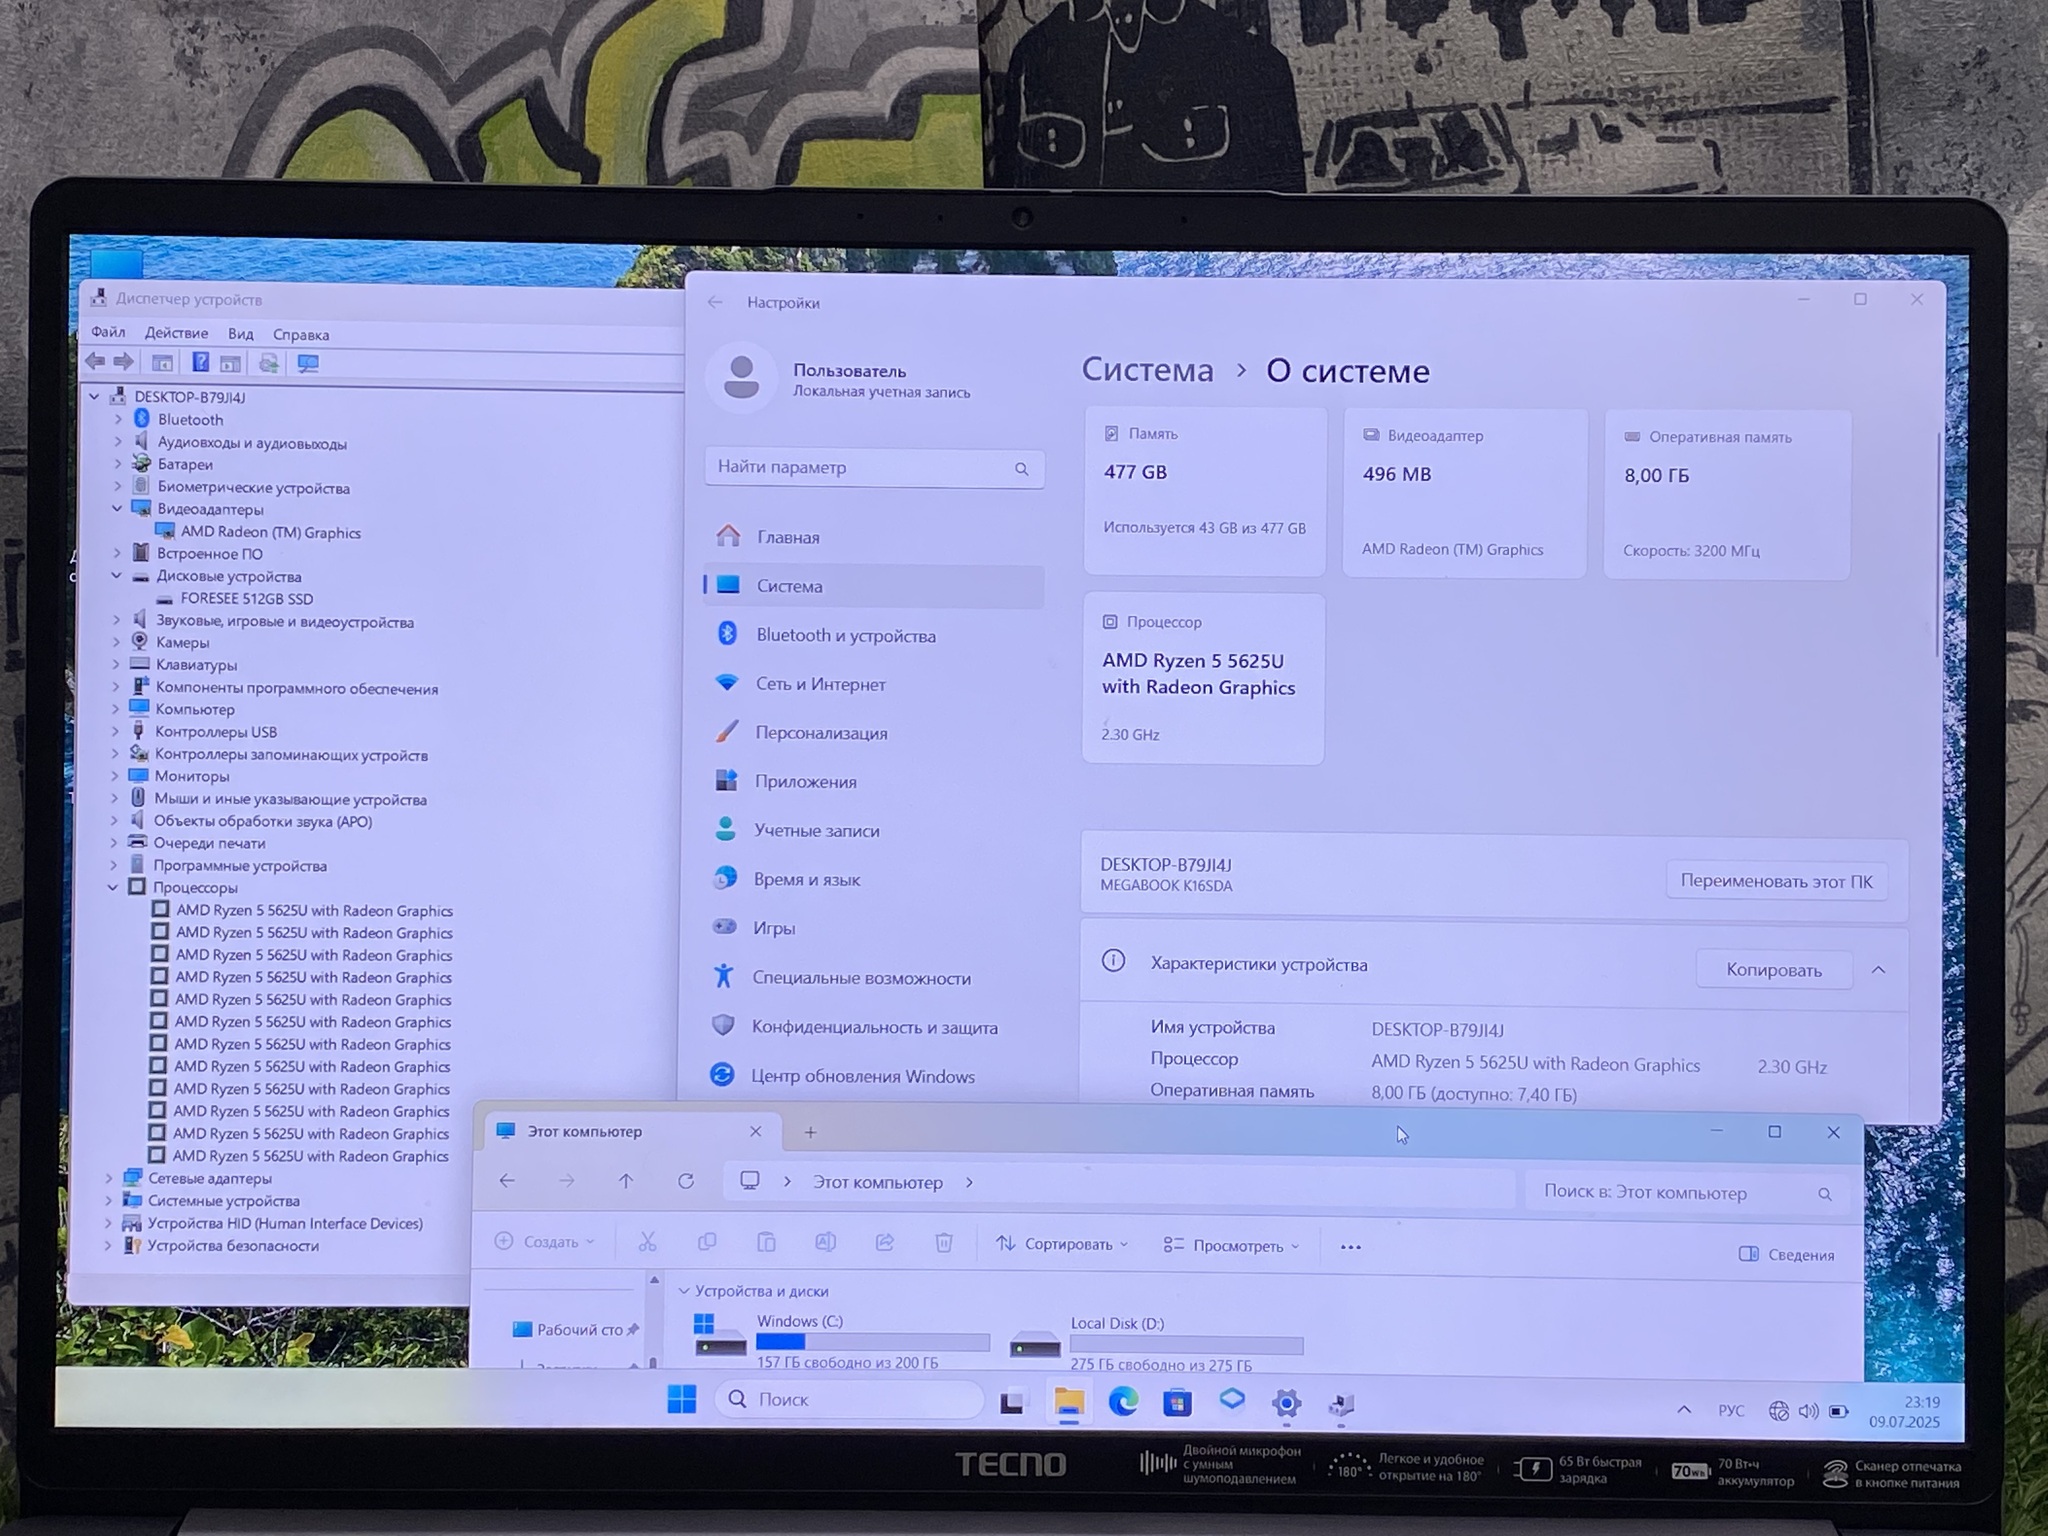Add a new tab in File Explorer

tap(810, 1132)
